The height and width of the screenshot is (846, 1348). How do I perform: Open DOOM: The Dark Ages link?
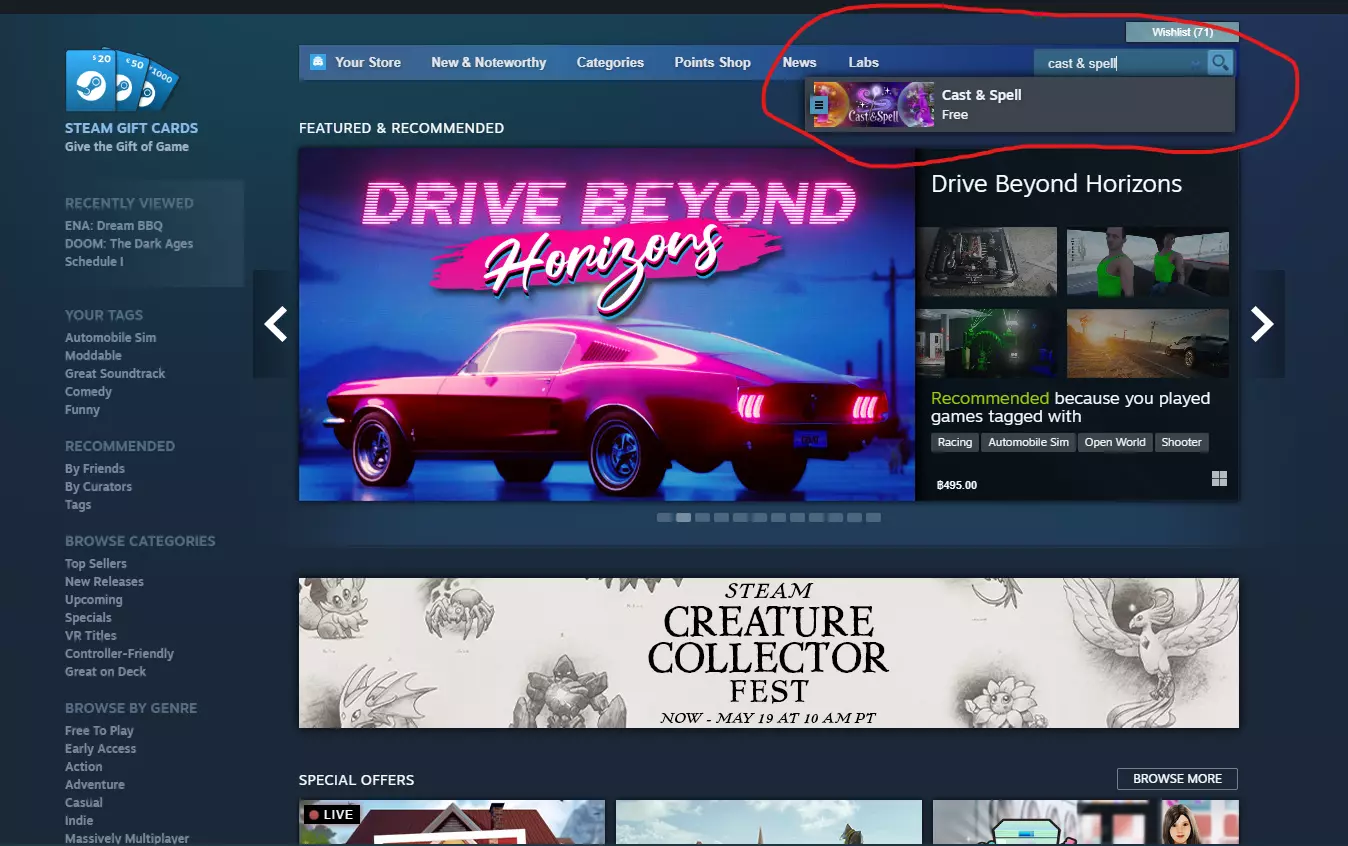click(x=129, y=244)
